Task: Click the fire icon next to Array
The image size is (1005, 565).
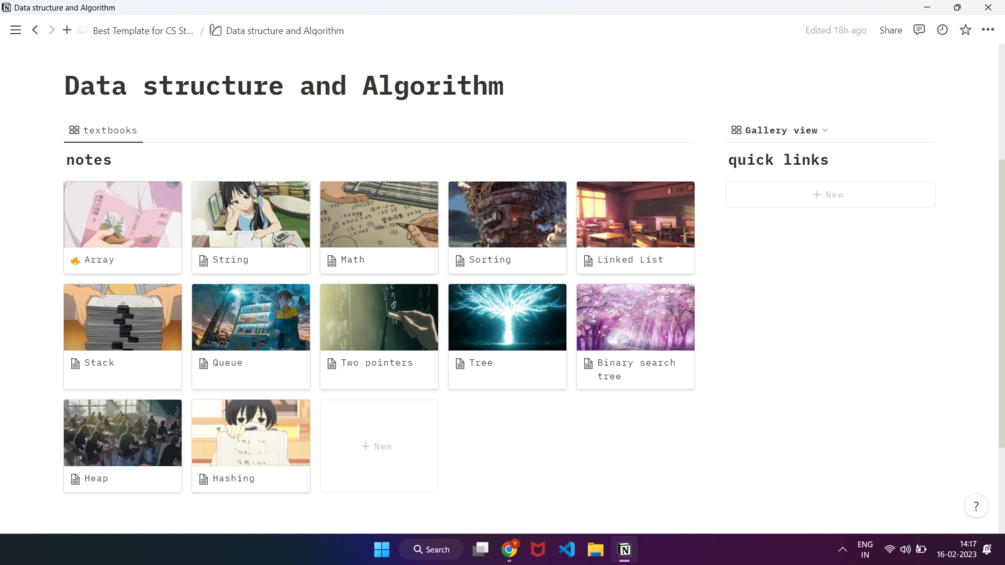Action: [75, 260]
